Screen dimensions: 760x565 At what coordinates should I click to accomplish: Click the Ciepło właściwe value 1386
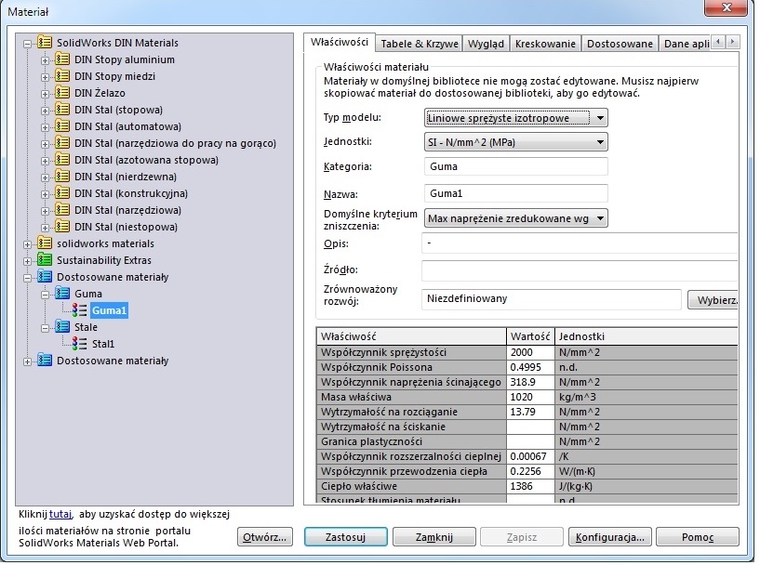pyautogui.click(x=530, y=486)
